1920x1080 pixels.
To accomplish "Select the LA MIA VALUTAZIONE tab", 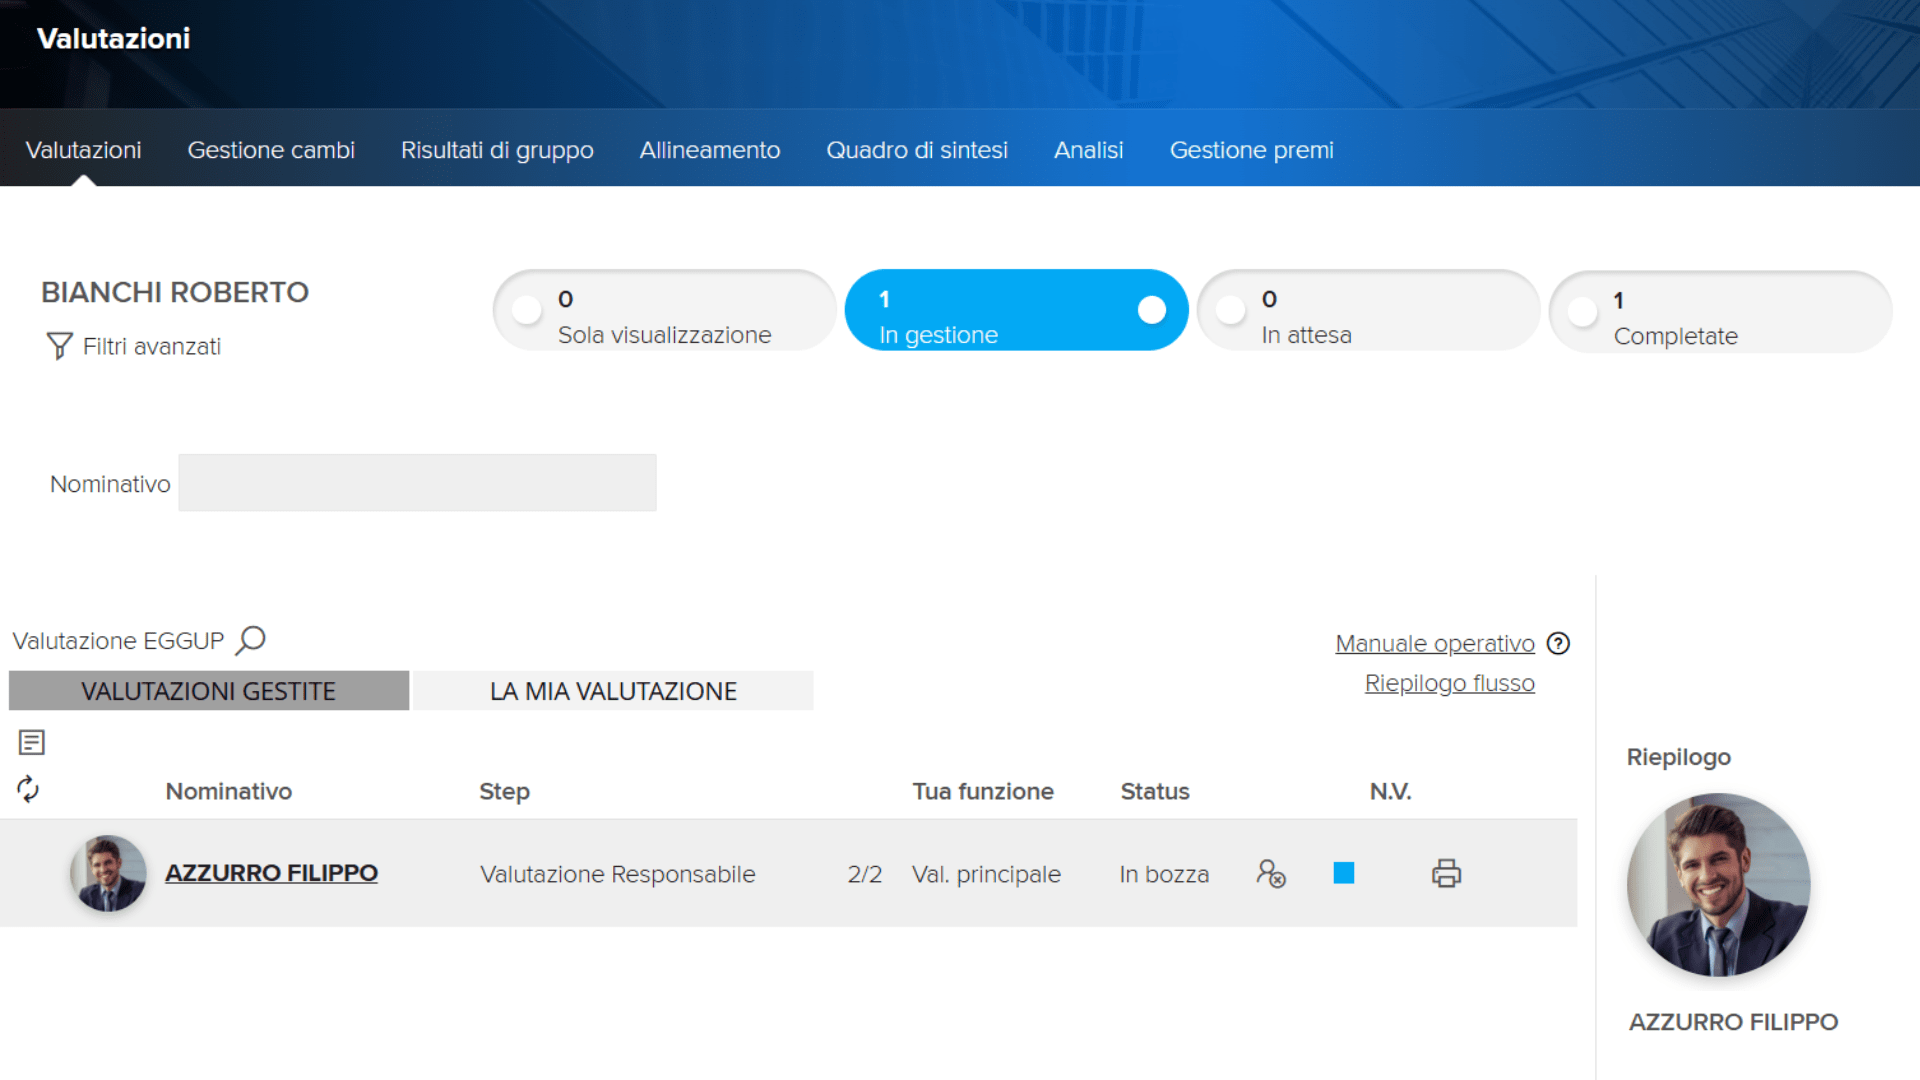I will [613, 691].
